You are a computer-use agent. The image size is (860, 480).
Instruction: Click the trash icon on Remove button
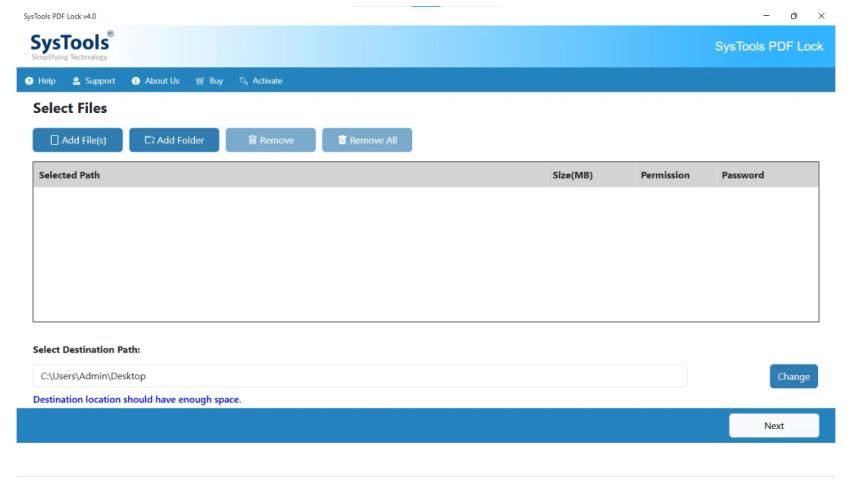click(253, 140)
